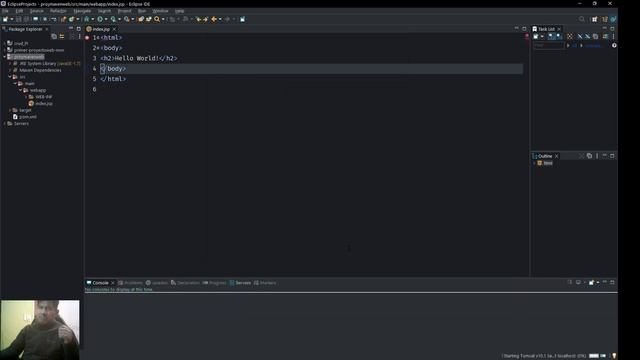Click the green Run button in the toolbar
The image size is (640, 360).
click(100, 19)
